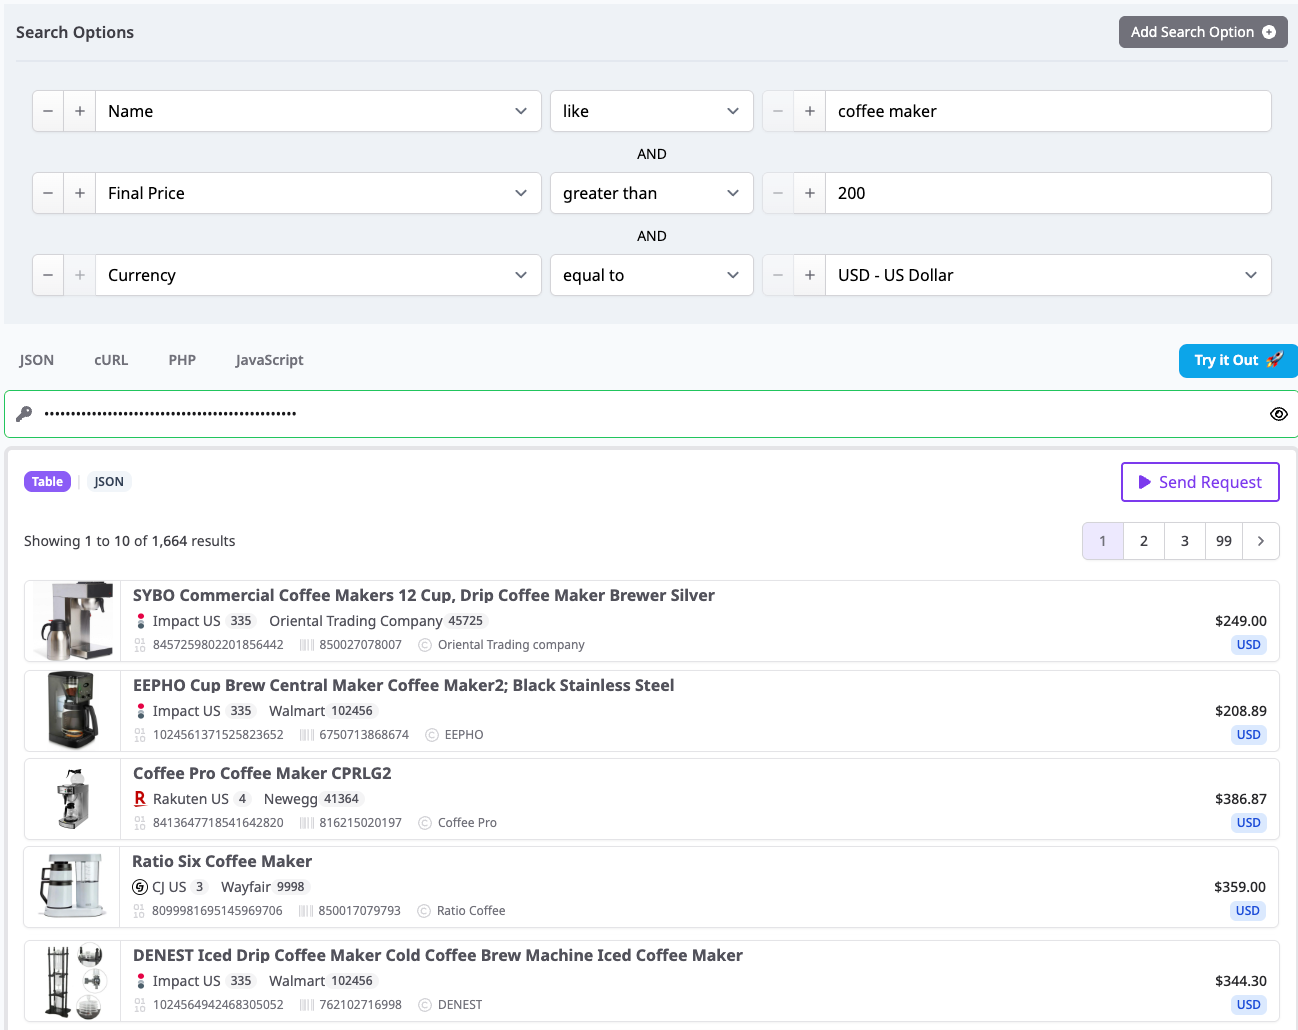1298x1030 pixels.
Task: Add another value to coffee maker row
Action: 810,111
